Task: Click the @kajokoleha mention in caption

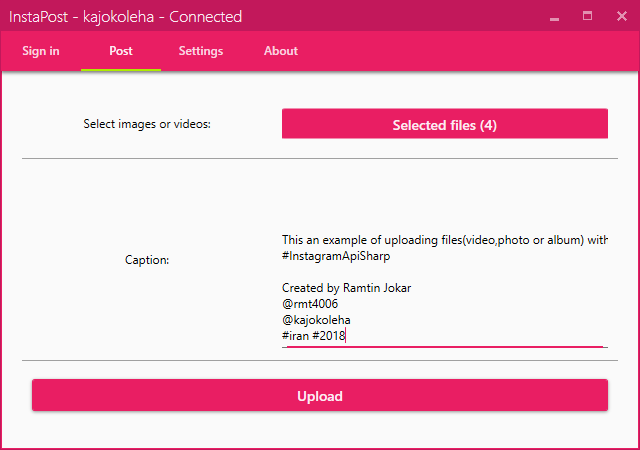Action: pyautogui.click(x=316, y=320)
